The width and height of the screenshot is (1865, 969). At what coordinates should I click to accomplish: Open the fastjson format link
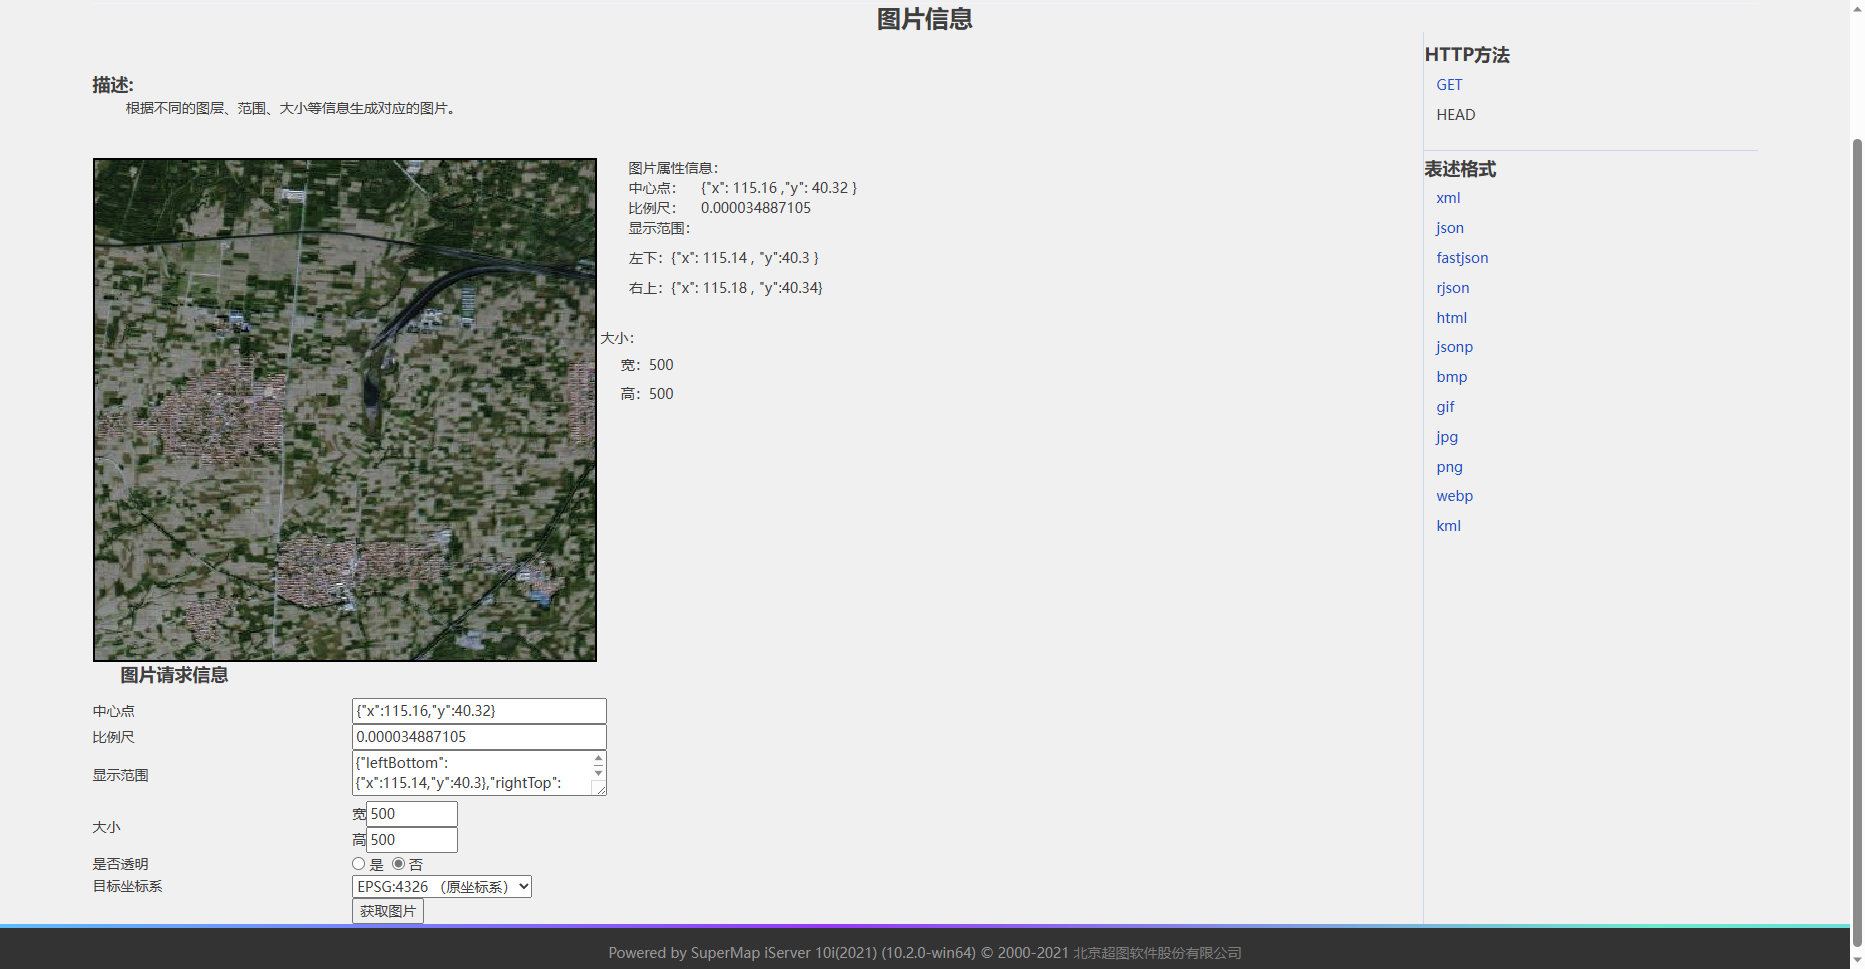click(x=1462, y=258)
